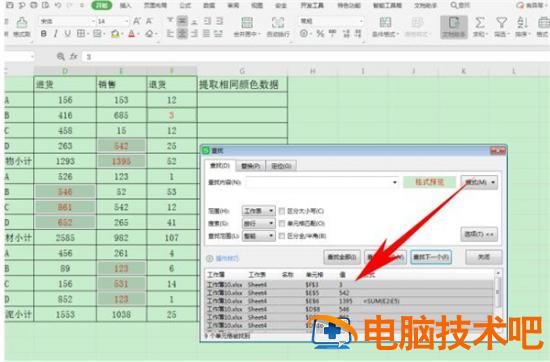Align text left in ribbon

tap(170, 34)
